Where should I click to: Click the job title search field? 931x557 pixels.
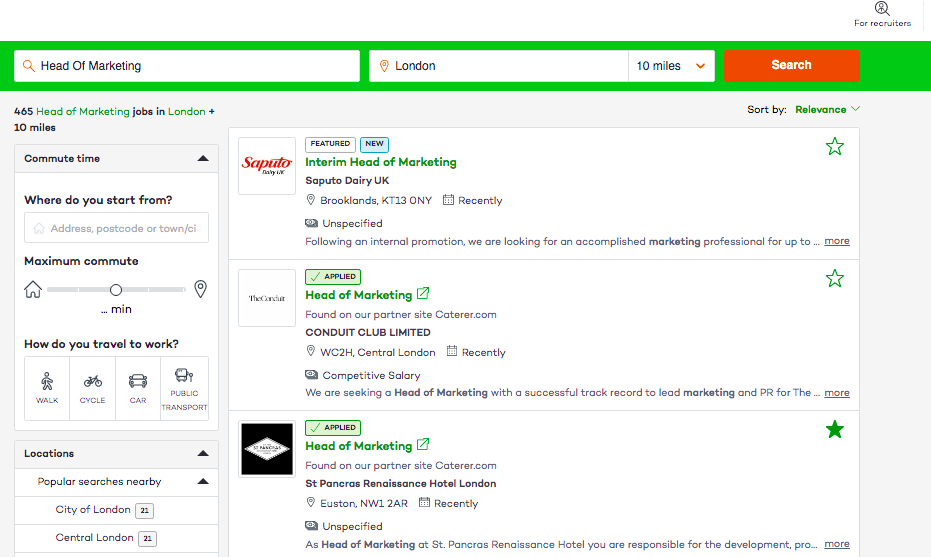click(x=187, y=66)
